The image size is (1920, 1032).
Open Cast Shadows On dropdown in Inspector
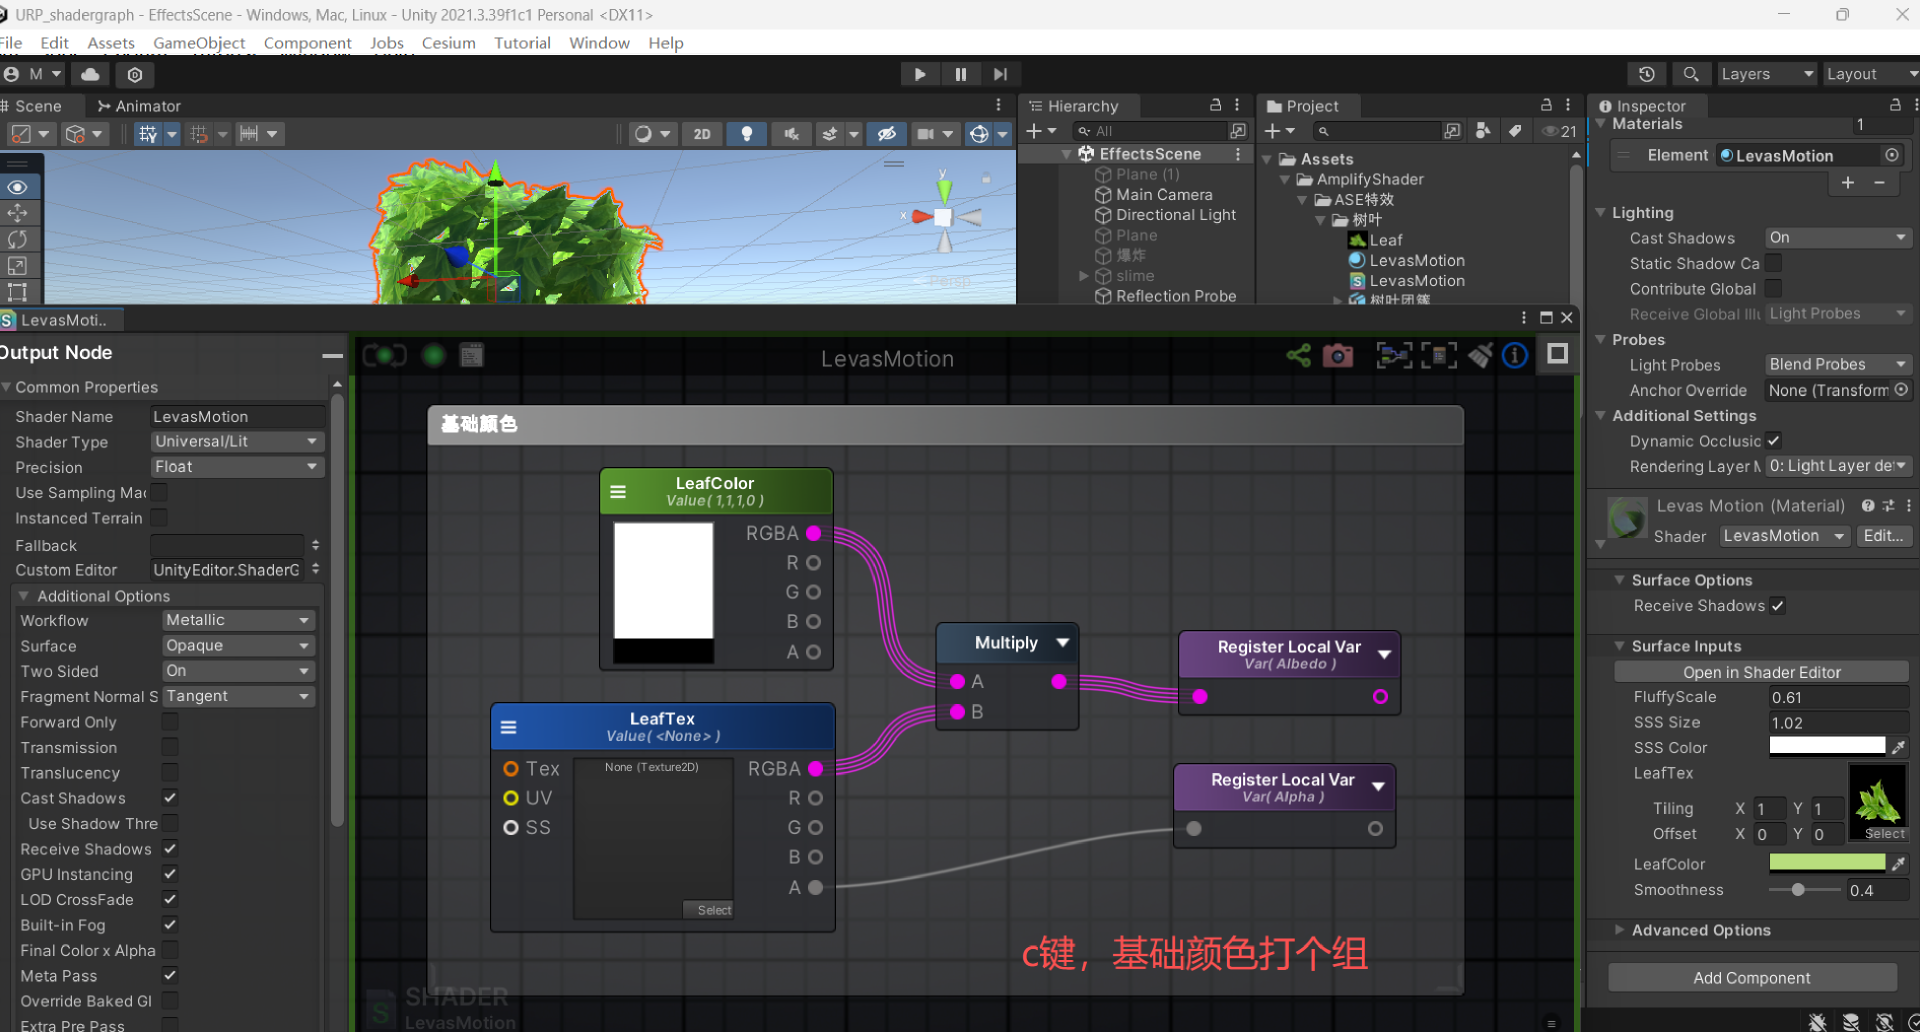tap(1838, 238)
